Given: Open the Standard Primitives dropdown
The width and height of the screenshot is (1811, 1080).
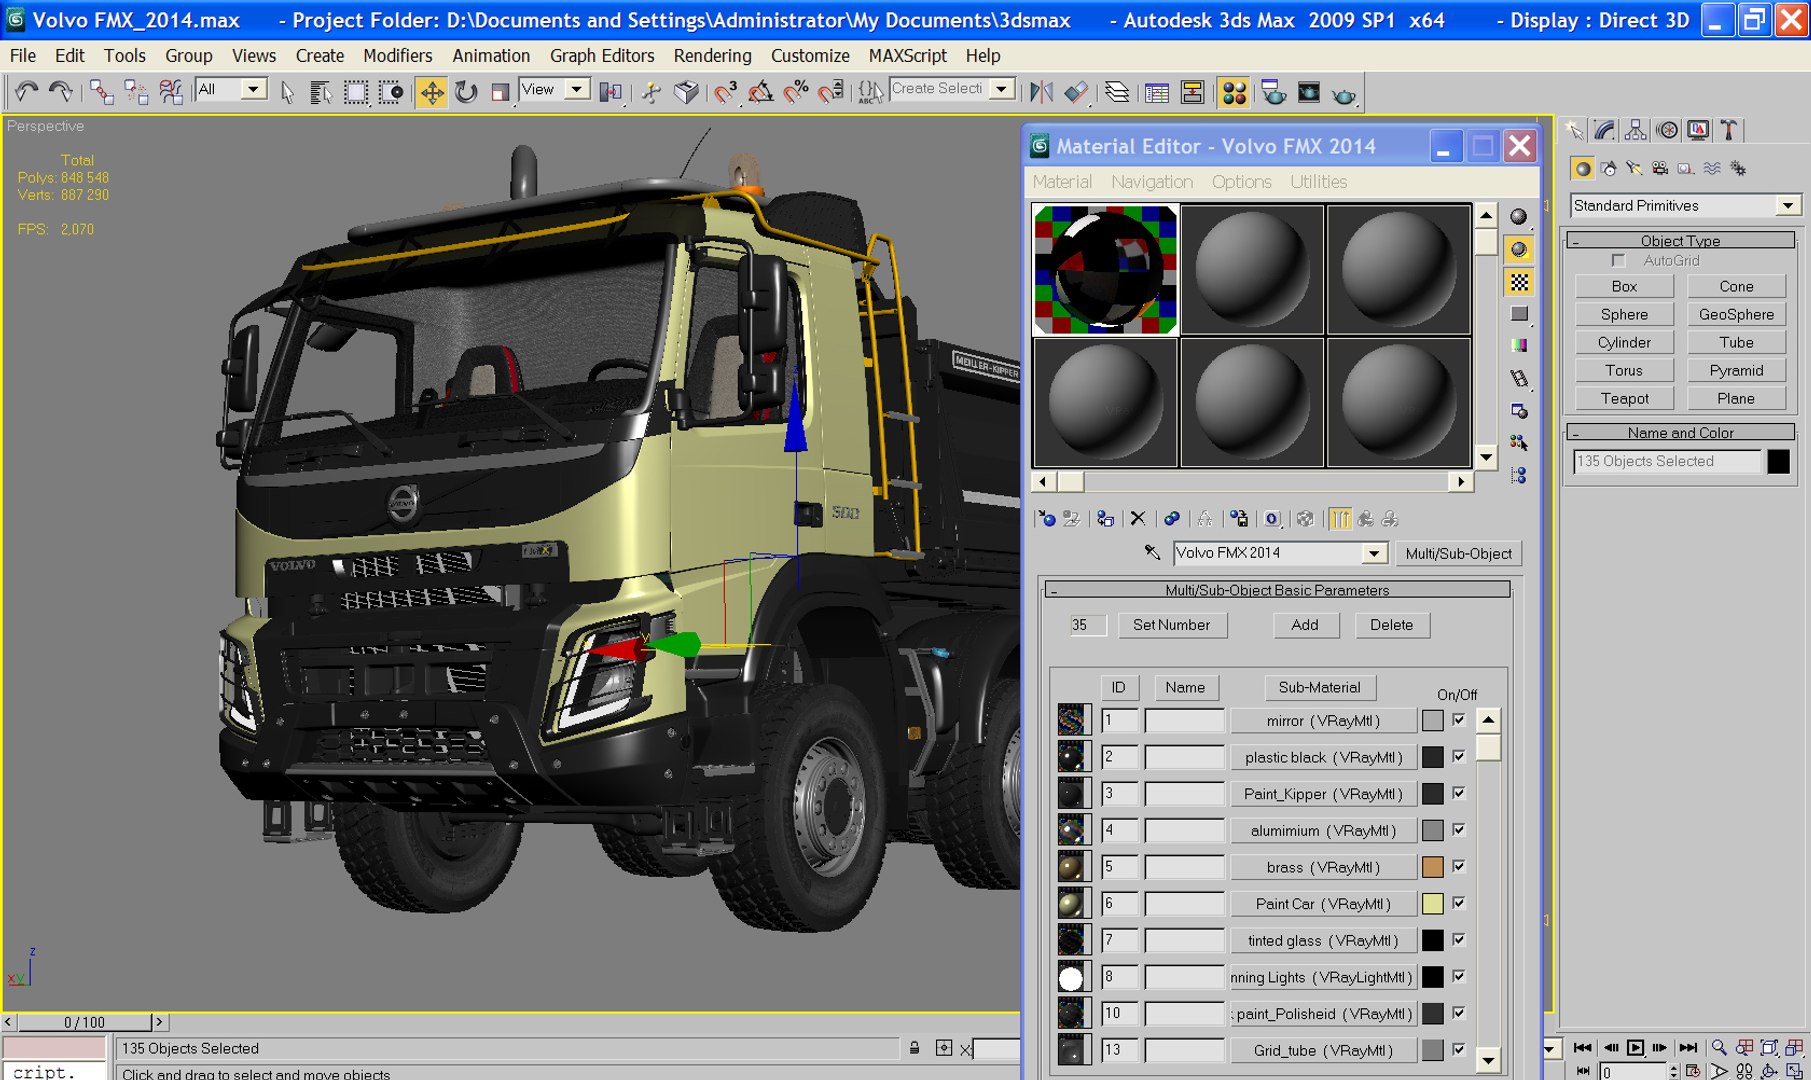Looking at the screenshot, I should coord(1787,205).
